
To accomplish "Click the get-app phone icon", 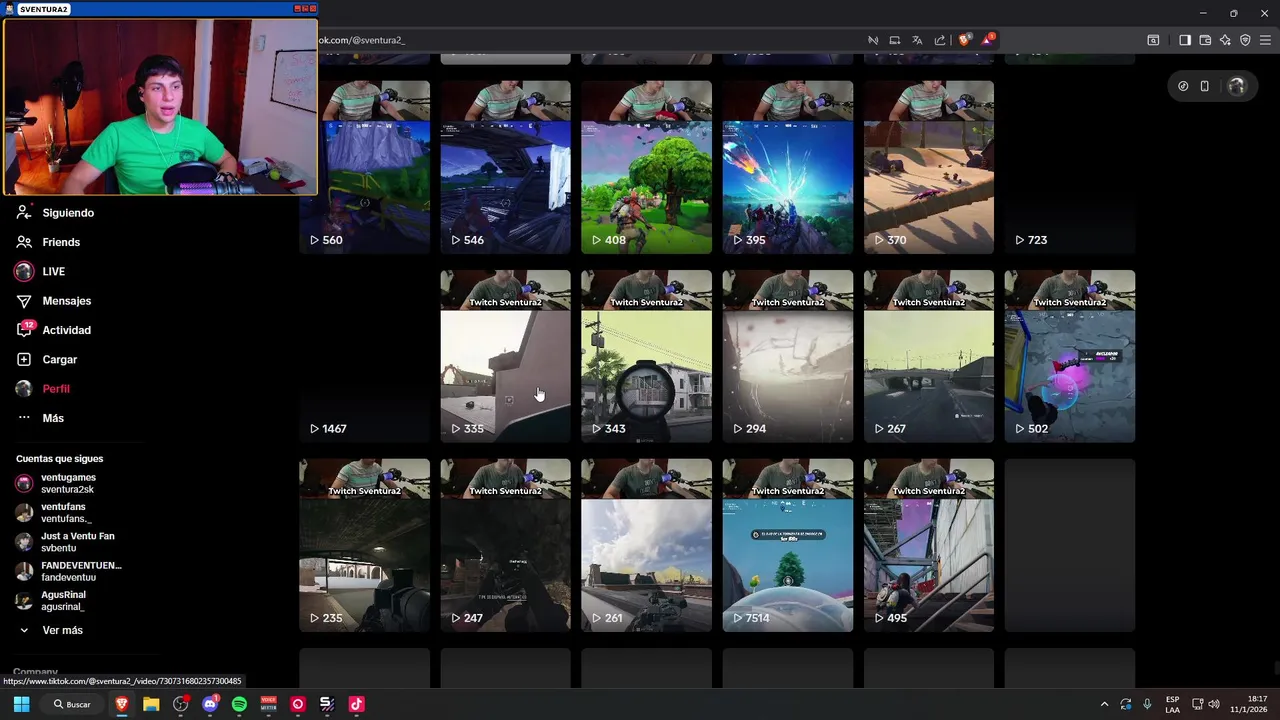I will (x=1205, y=86).
